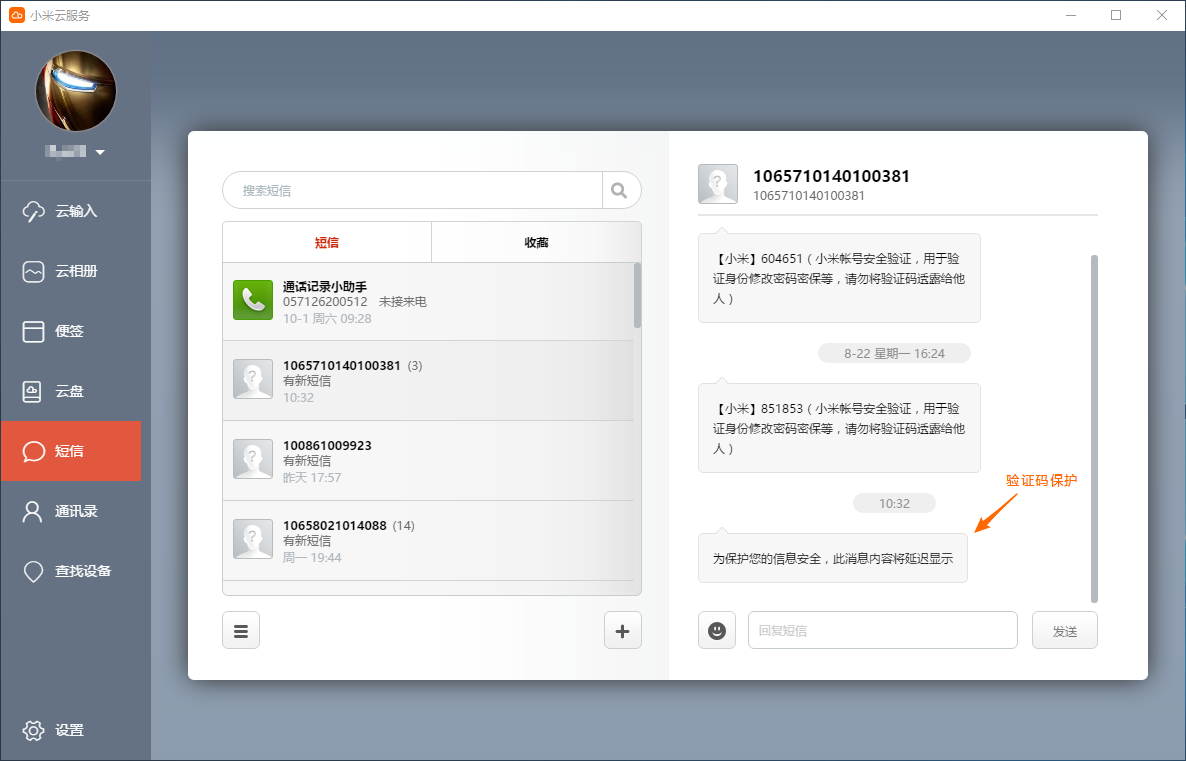Click the message thread scrollbar
The image size is (1186, 761).
[1094, 429]
